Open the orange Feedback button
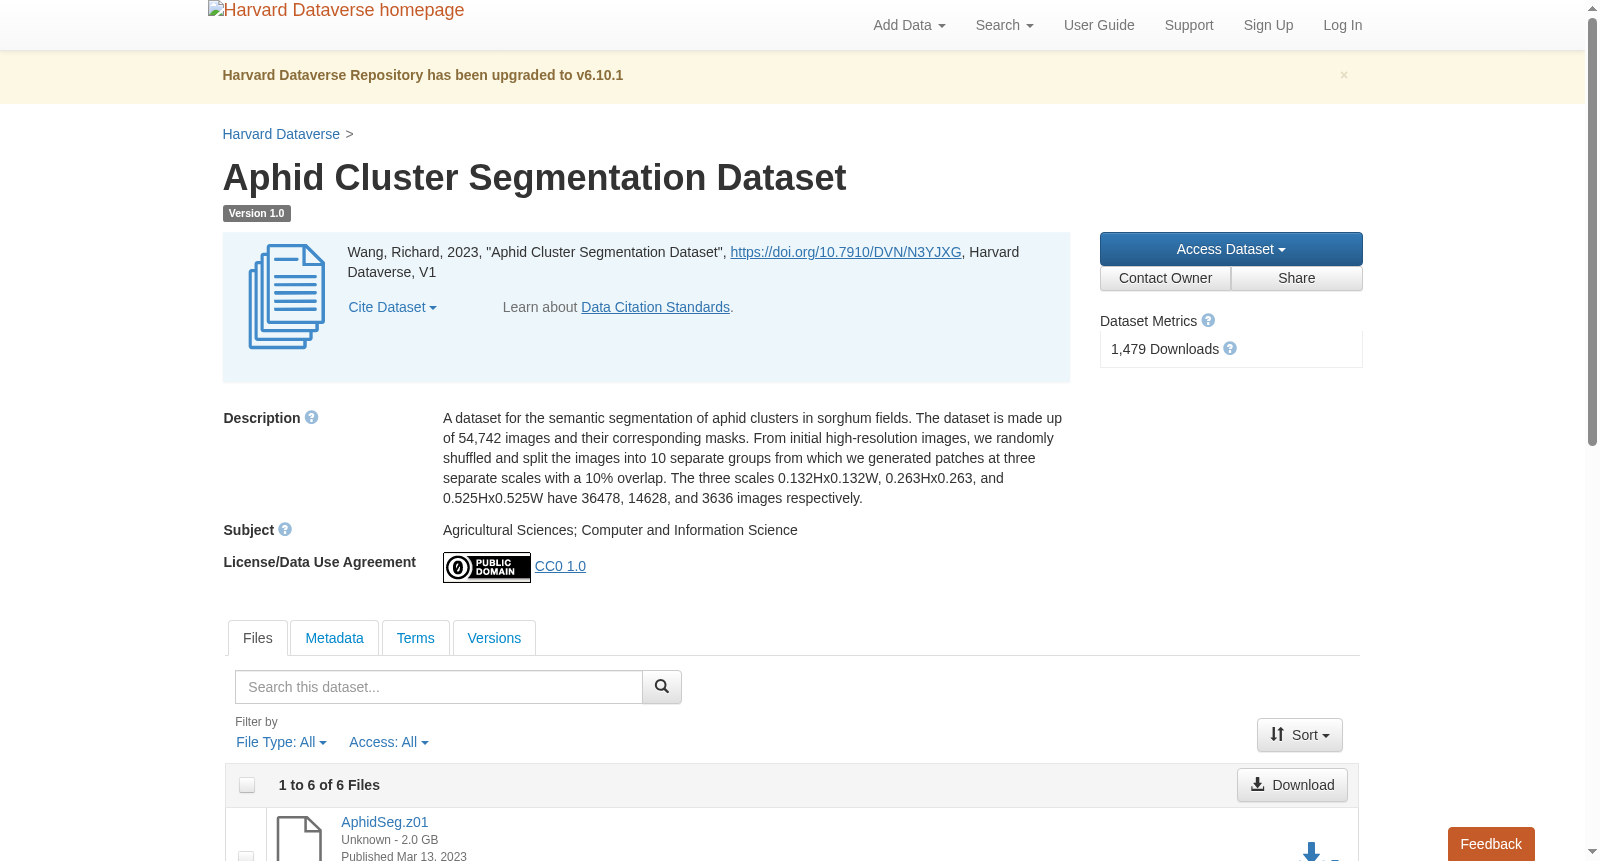Image resolution: width=1600 pixels, height=861 pixels. pyautogui.click(x=1491, y=844)
